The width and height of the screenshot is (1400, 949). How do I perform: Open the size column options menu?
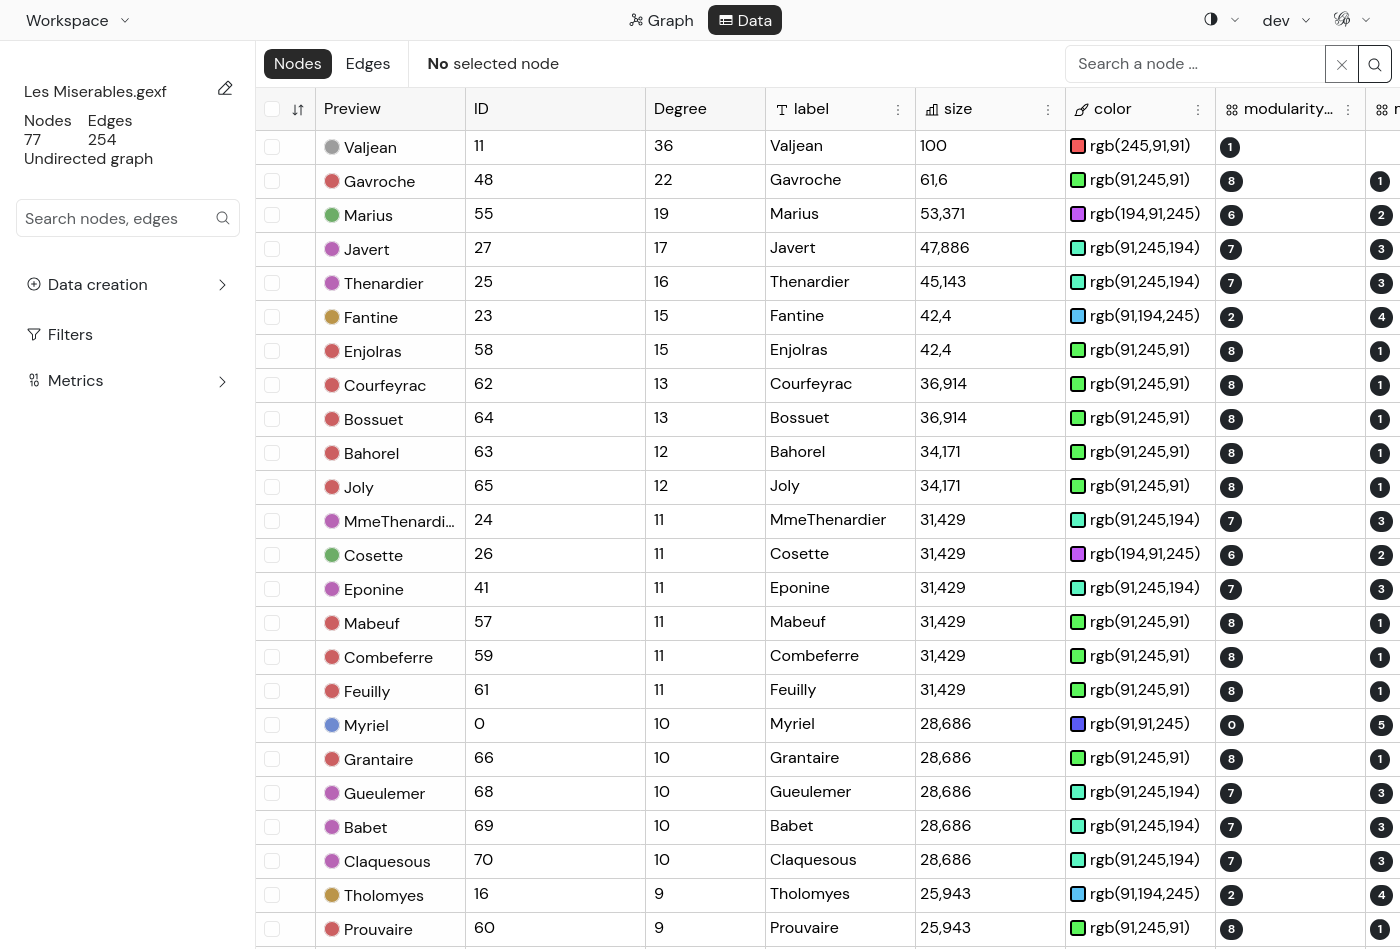click(1048, 110)
